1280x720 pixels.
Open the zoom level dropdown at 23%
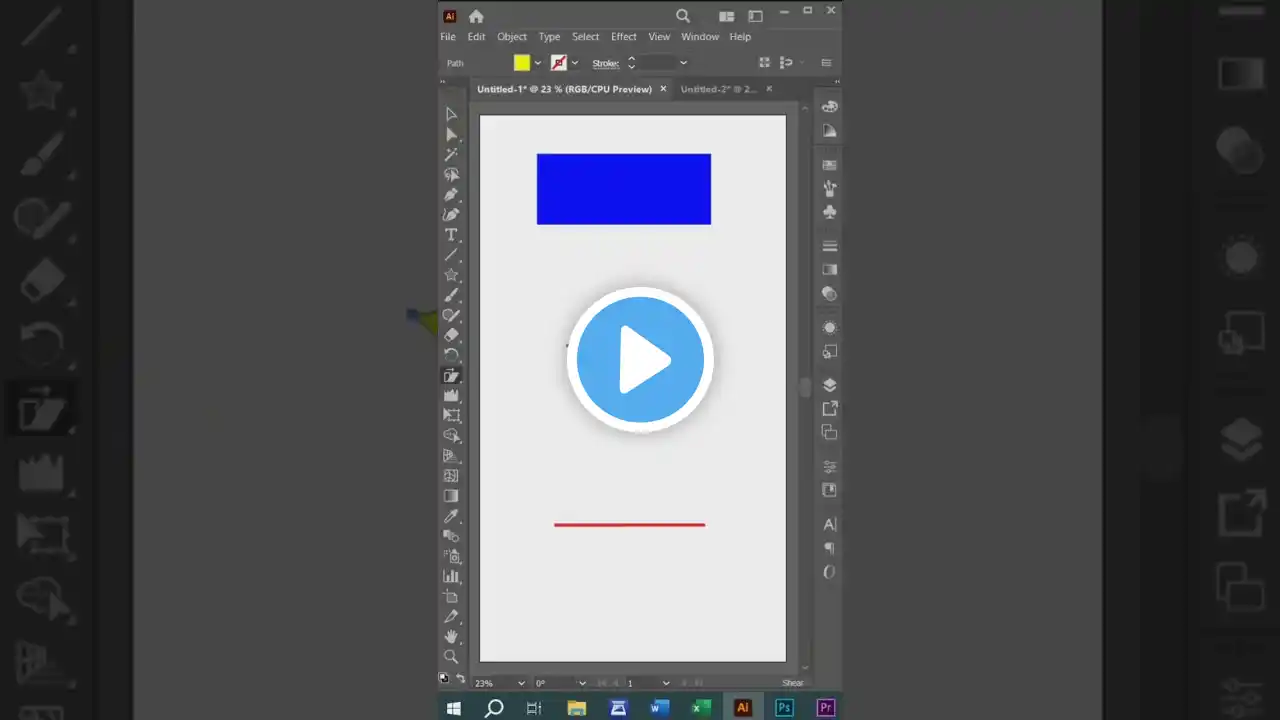(x=521, y=683)
